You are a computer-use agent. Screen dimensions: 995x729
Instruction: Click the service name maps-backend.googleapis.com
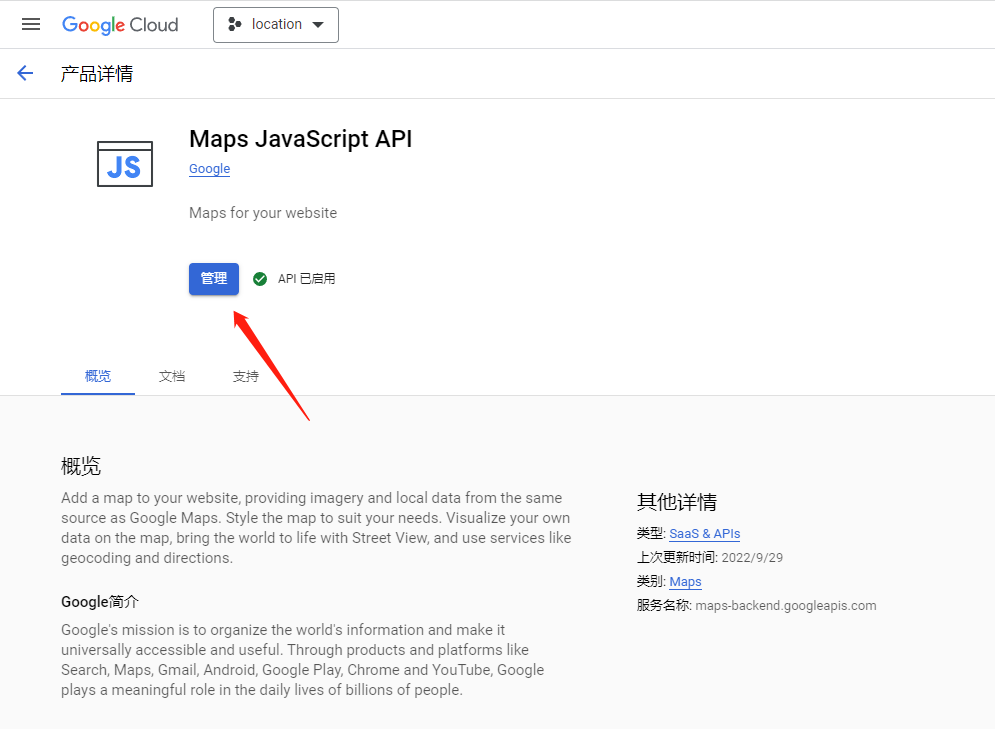coord(786,605)
